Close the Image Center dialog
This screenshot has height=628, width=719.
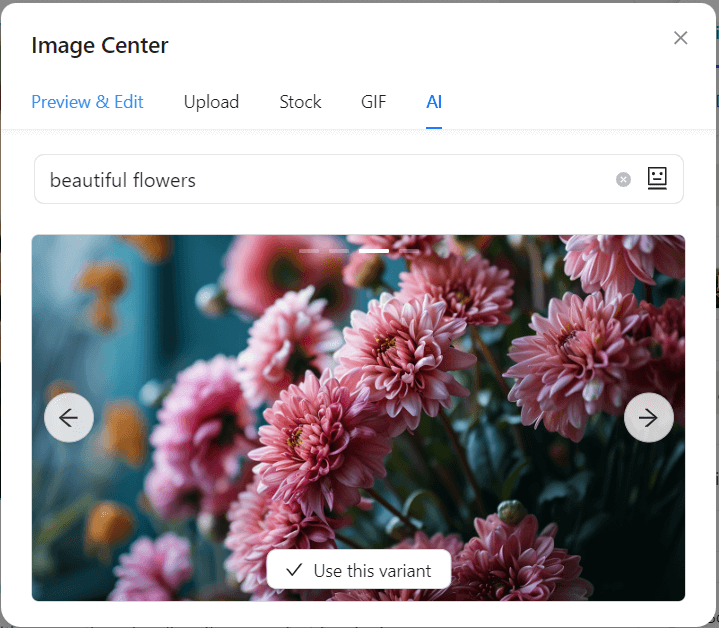pyautogui.click(x=680, y=38)
